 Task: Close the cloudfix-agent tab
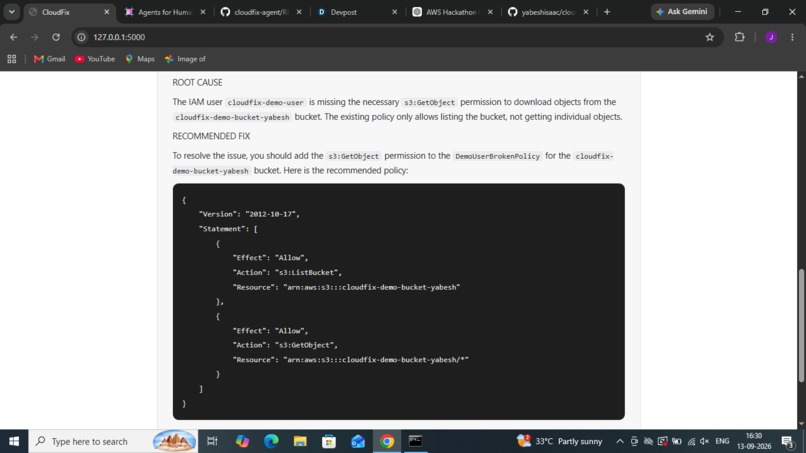coord(299,12)
